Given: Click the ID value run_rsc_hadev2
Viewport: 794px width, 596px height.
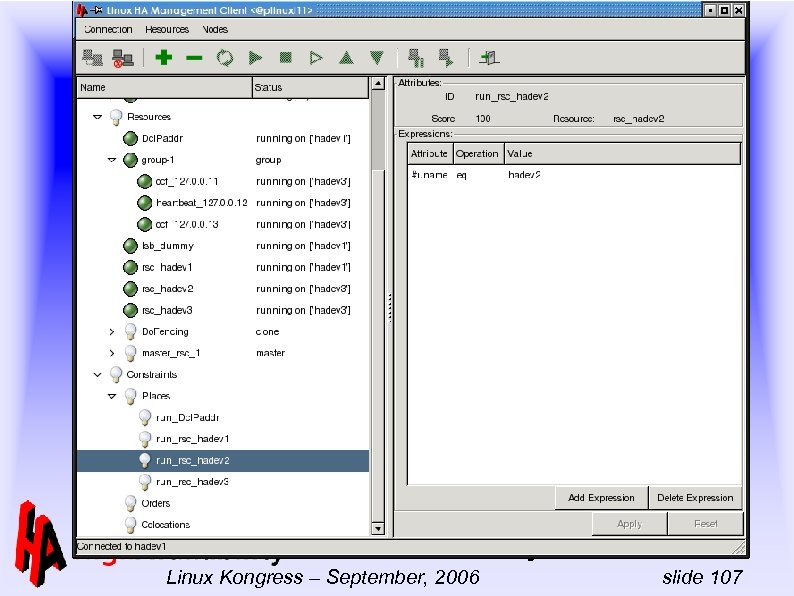Looking at the screenshot, I should (x=511, y=96).
